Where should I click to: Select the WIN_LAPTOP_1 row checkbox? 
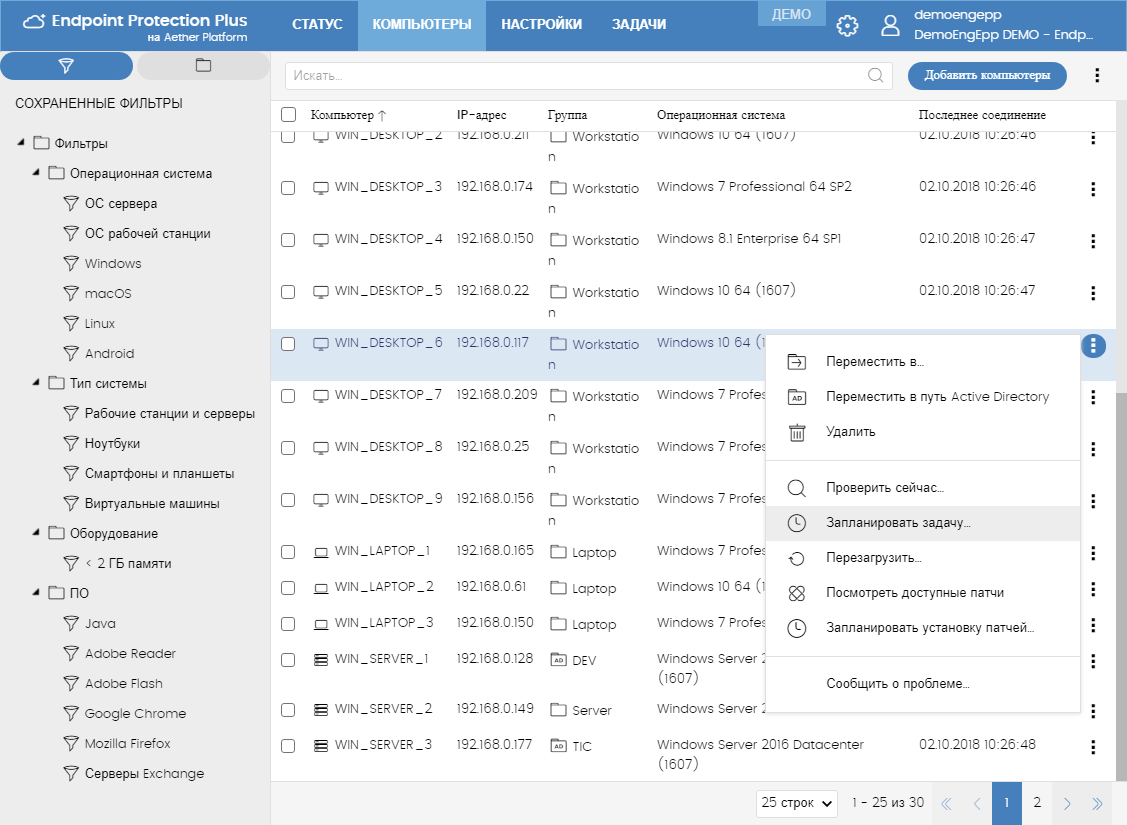[x=288, y=552]
